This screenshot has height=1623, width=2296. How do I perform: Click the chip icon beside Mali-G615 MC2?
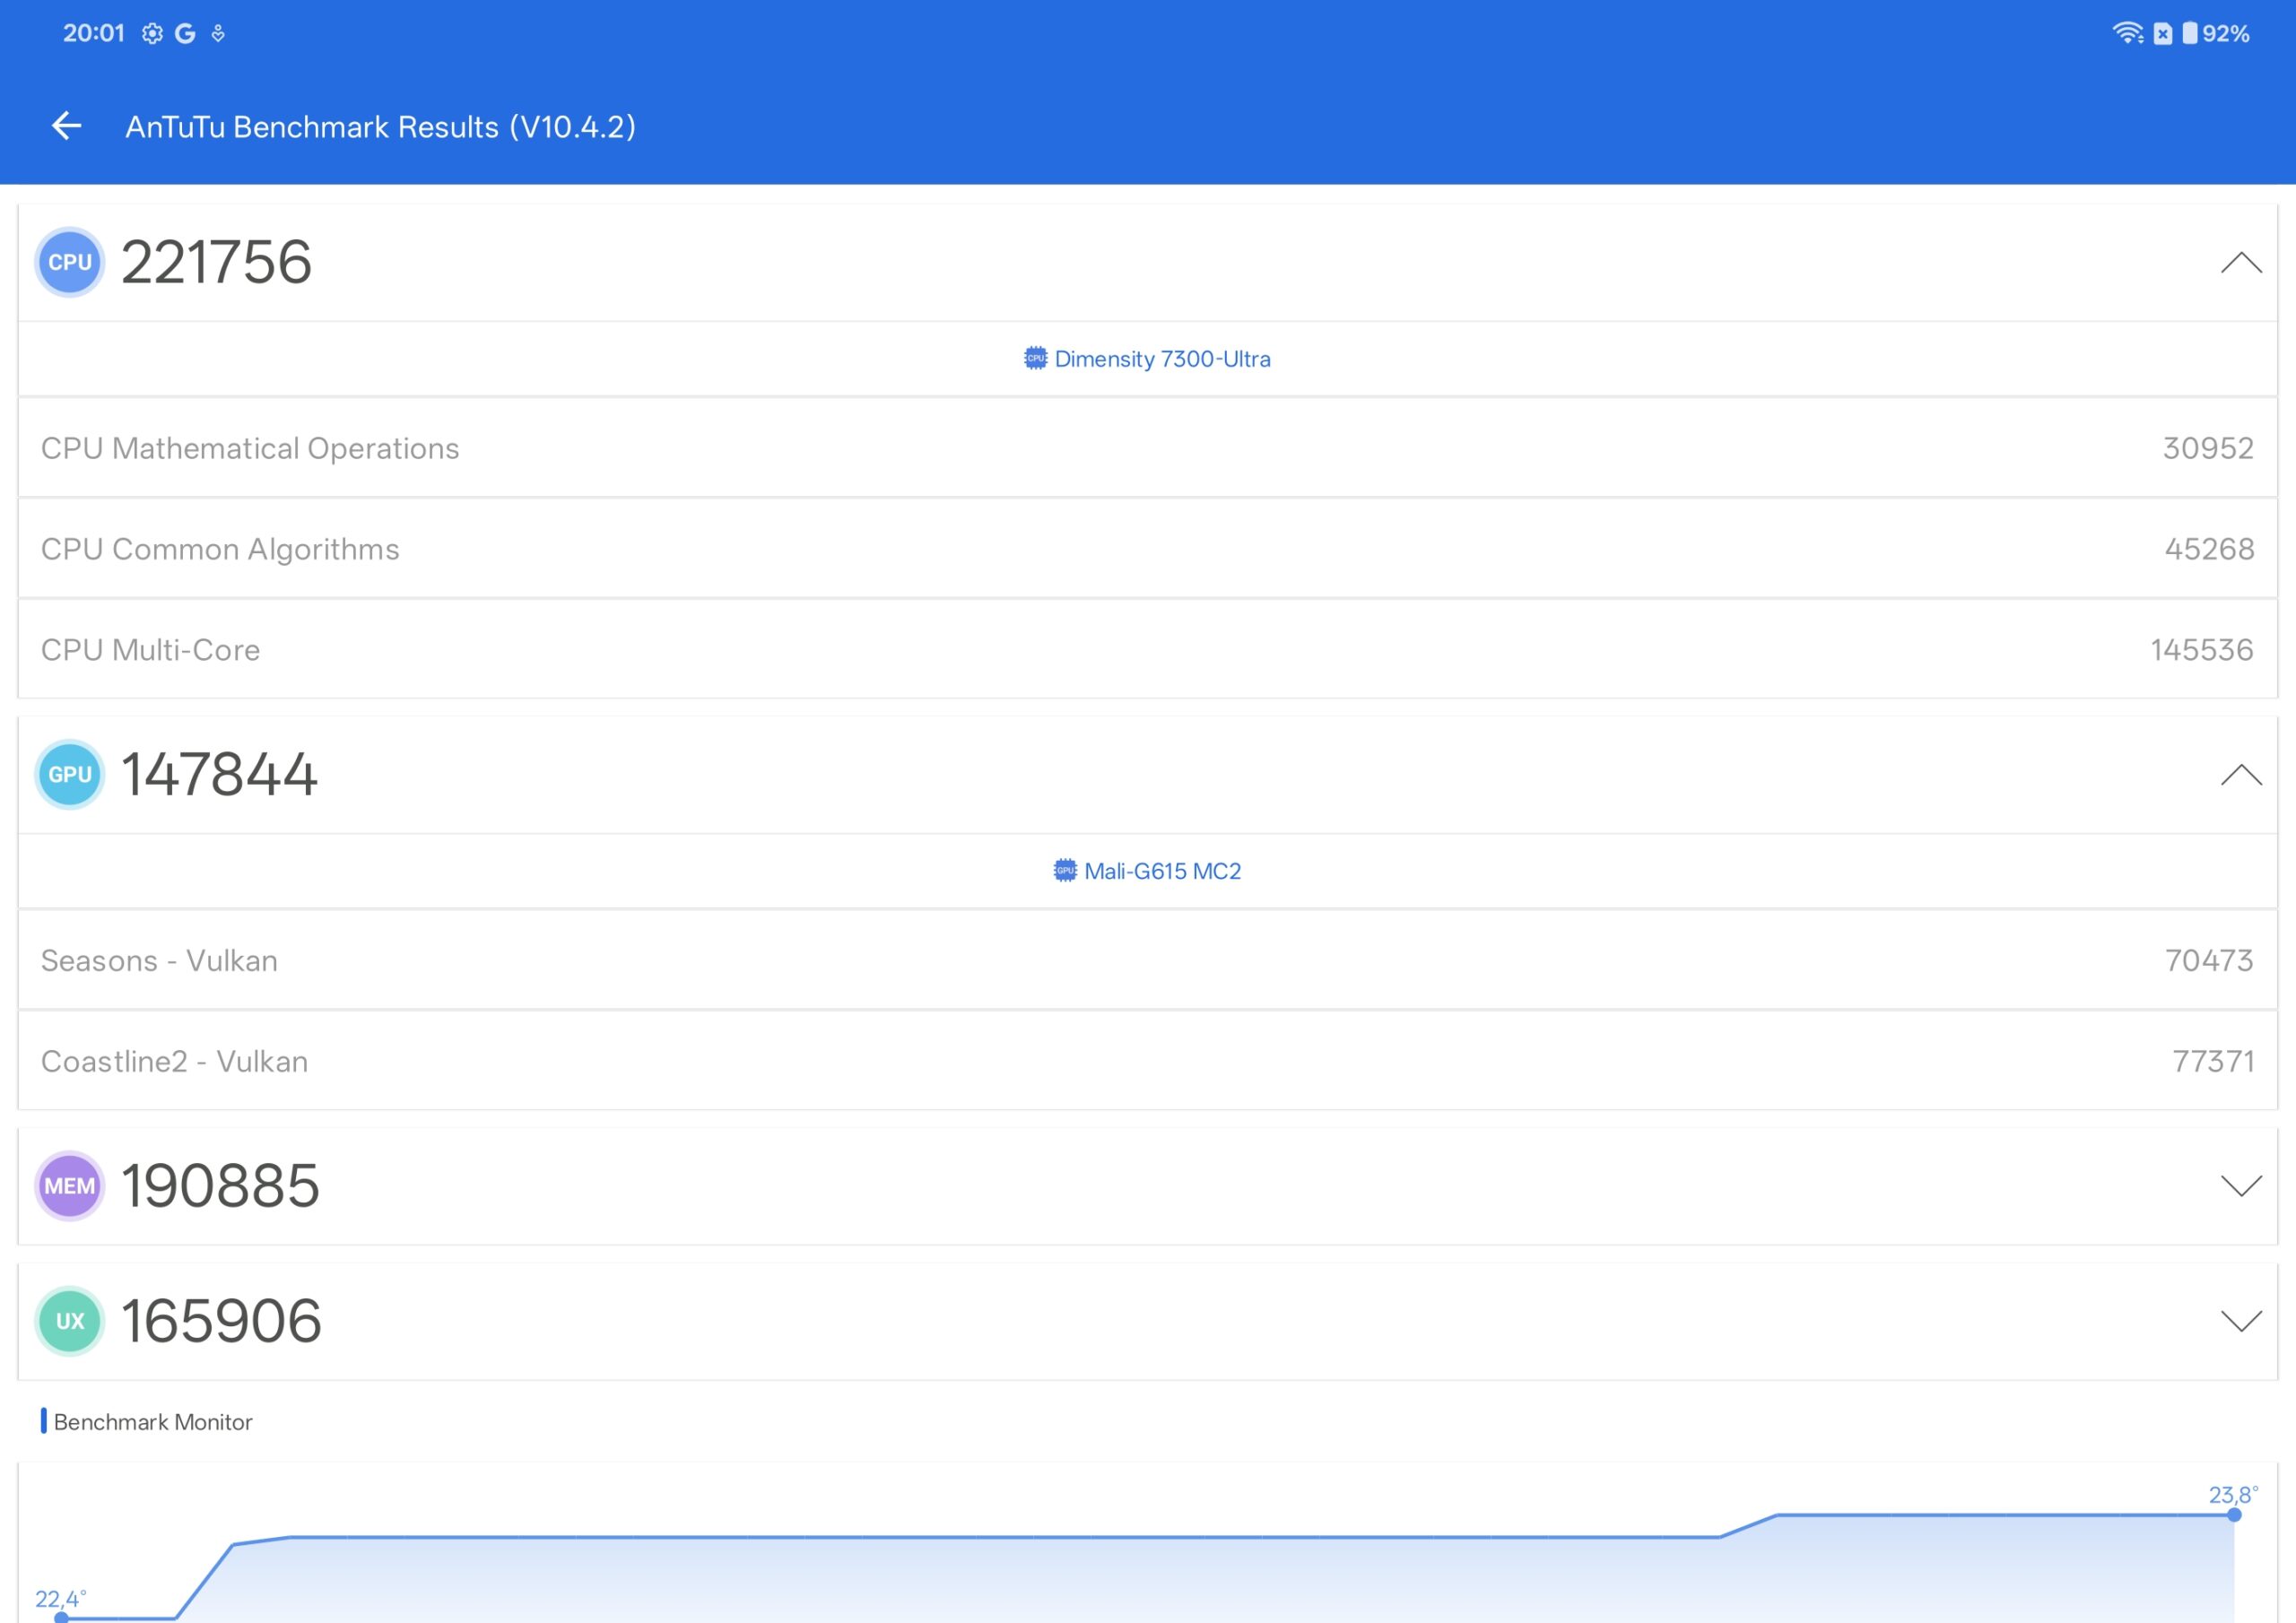pyautogui.click(x=1065, y=870)
